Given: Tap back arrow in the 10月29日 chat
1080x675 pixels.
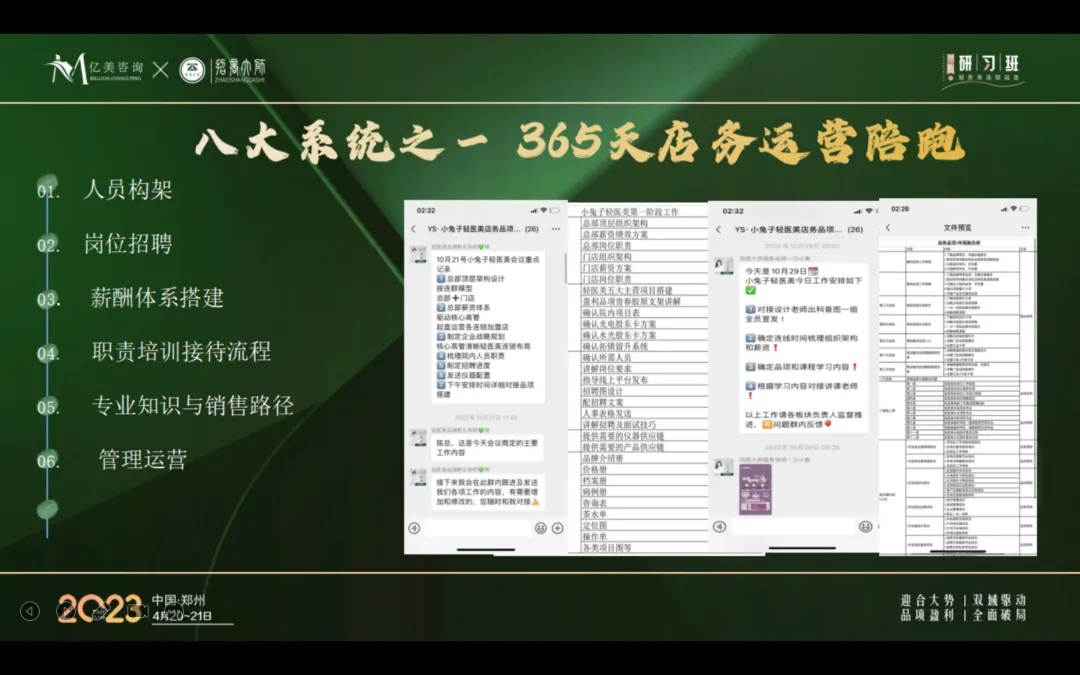Looking at the screenshot, I should [x=718, y=229].
